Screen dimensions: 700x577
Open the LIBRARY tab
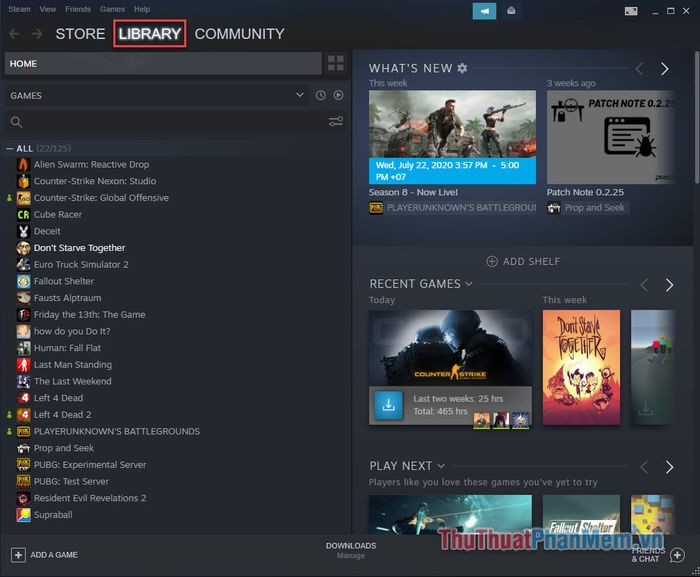pyautogui.click(x=150, y=34)
